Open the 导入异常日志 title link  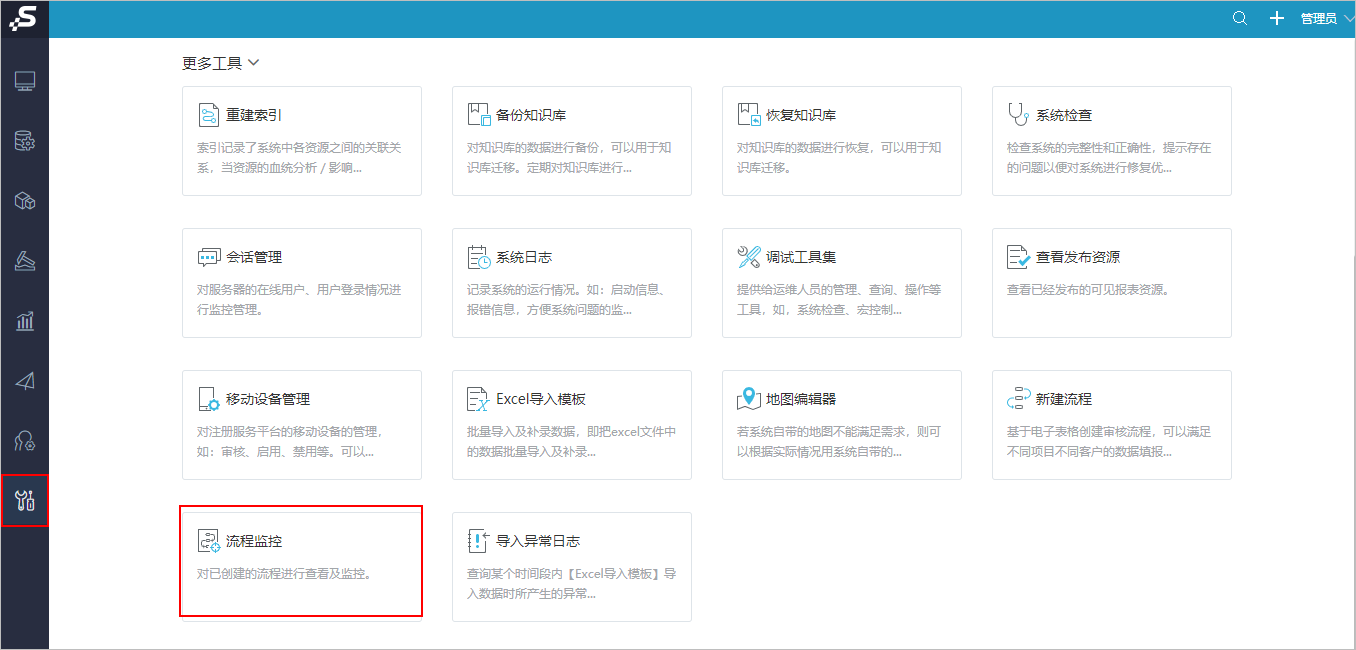tap(538, 541)
